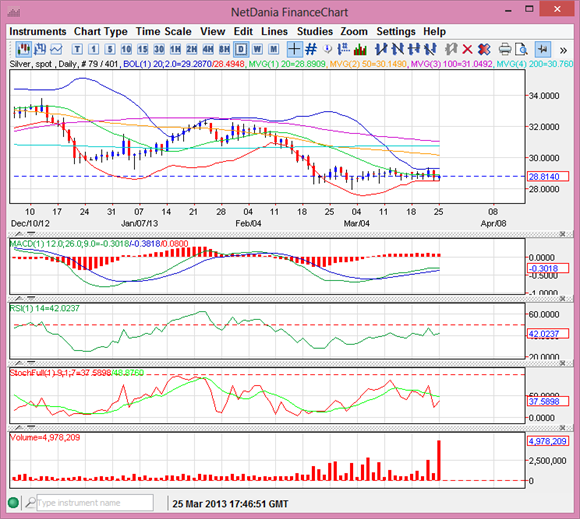Select the fourth blue line drawing tool

(430, 49)
